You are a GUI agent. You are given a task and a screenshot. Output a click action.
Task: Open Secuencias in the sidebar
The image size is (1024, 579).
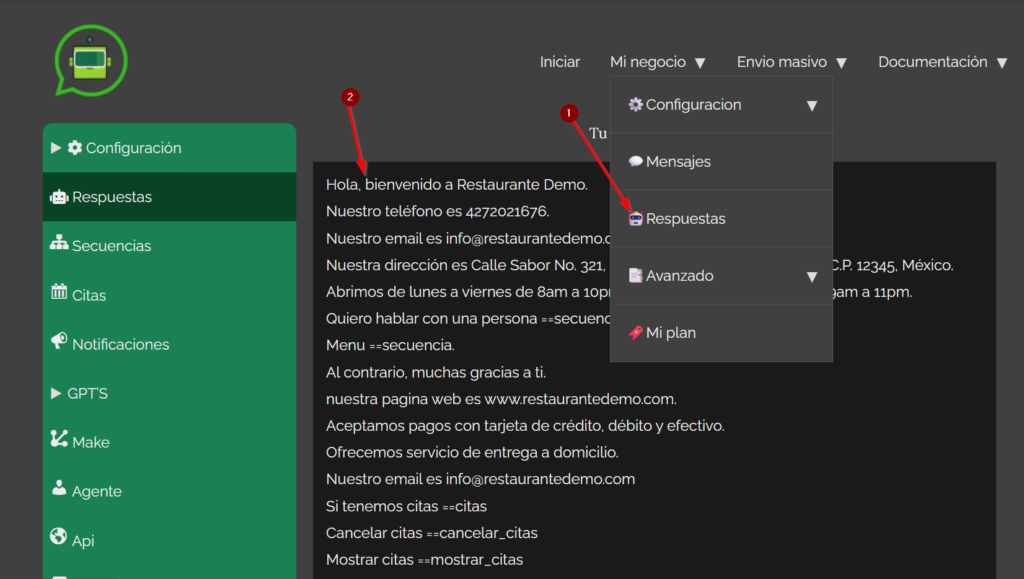(x=169, y=245)
